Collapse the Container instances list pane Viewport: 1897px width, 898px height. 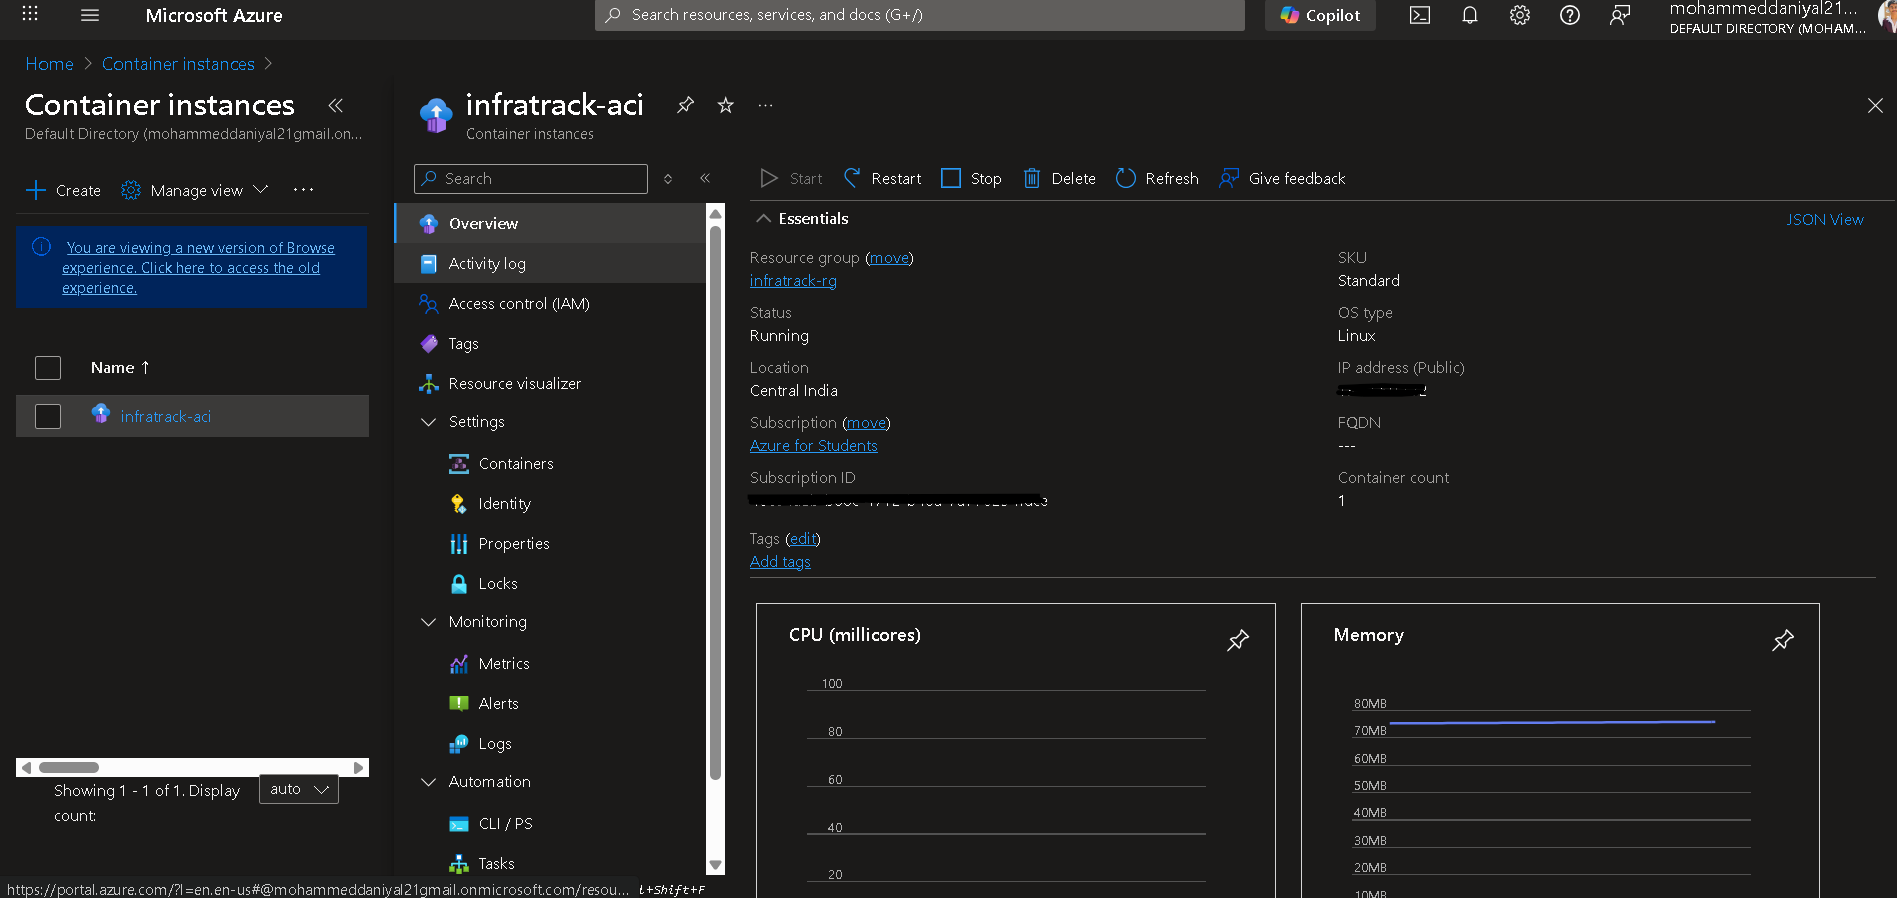[x=336, y=105]
